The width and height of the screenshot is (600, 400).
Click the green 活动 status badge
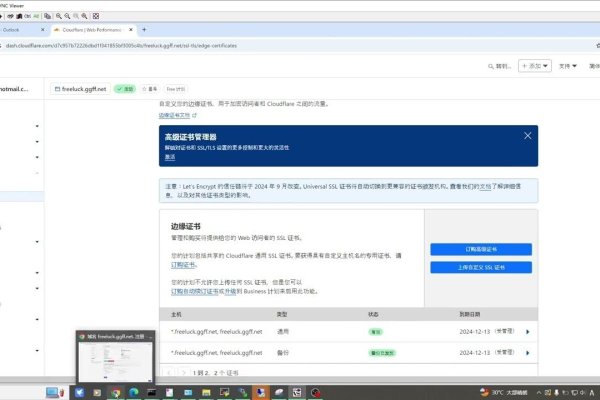(x=125, y=89)
